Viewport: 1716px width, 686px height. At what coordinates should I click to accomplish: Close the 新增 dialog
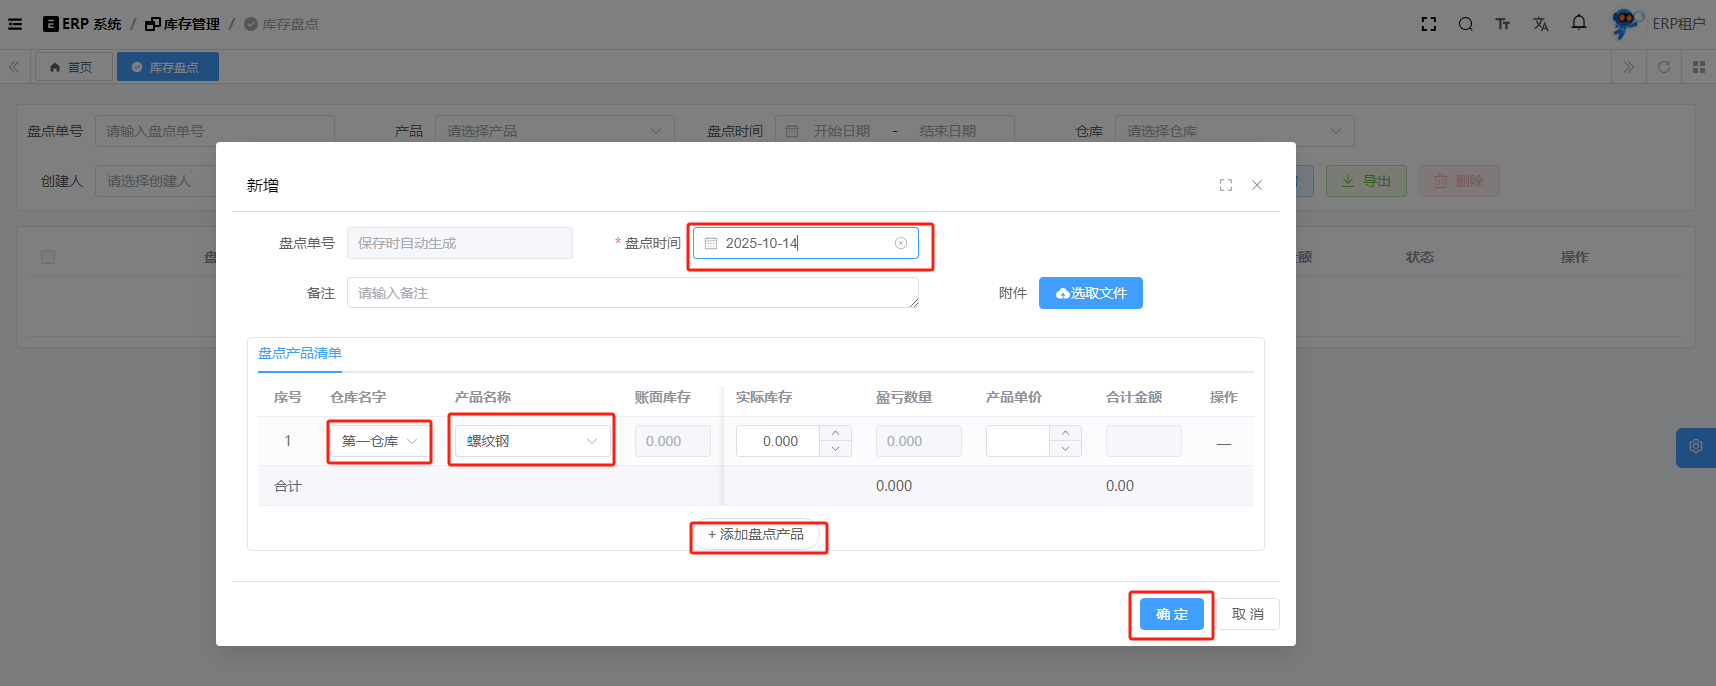(1257, 185)
